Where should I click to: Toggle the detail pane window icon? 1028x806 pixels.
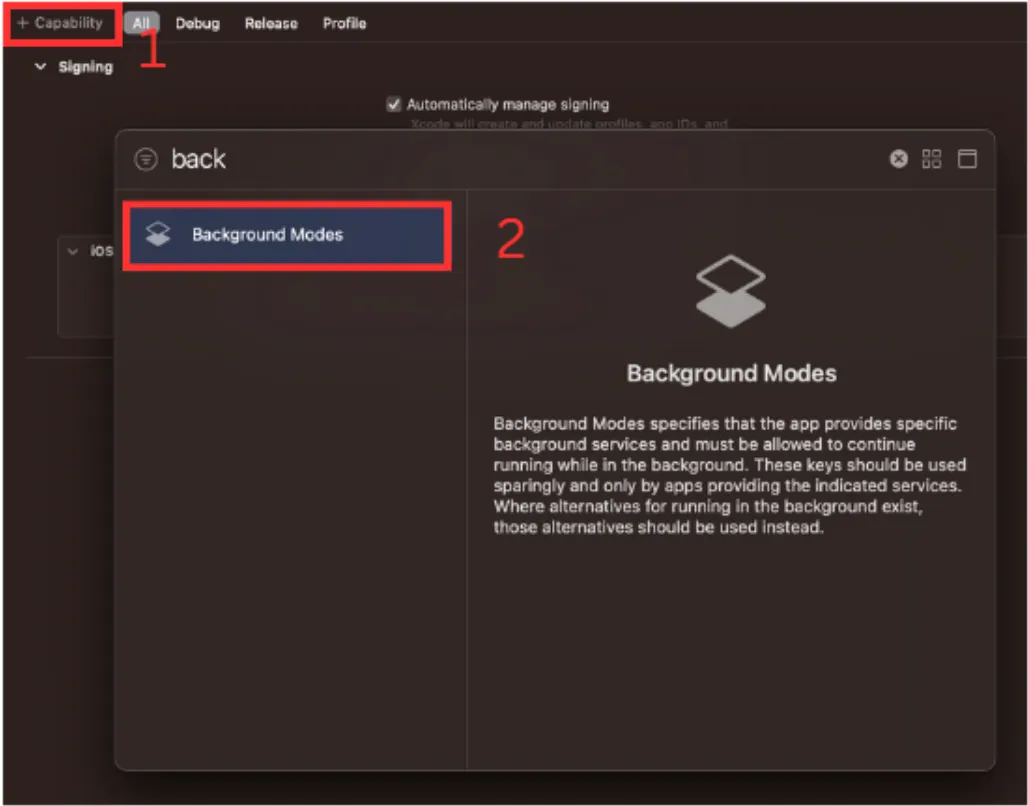point(967,159)
